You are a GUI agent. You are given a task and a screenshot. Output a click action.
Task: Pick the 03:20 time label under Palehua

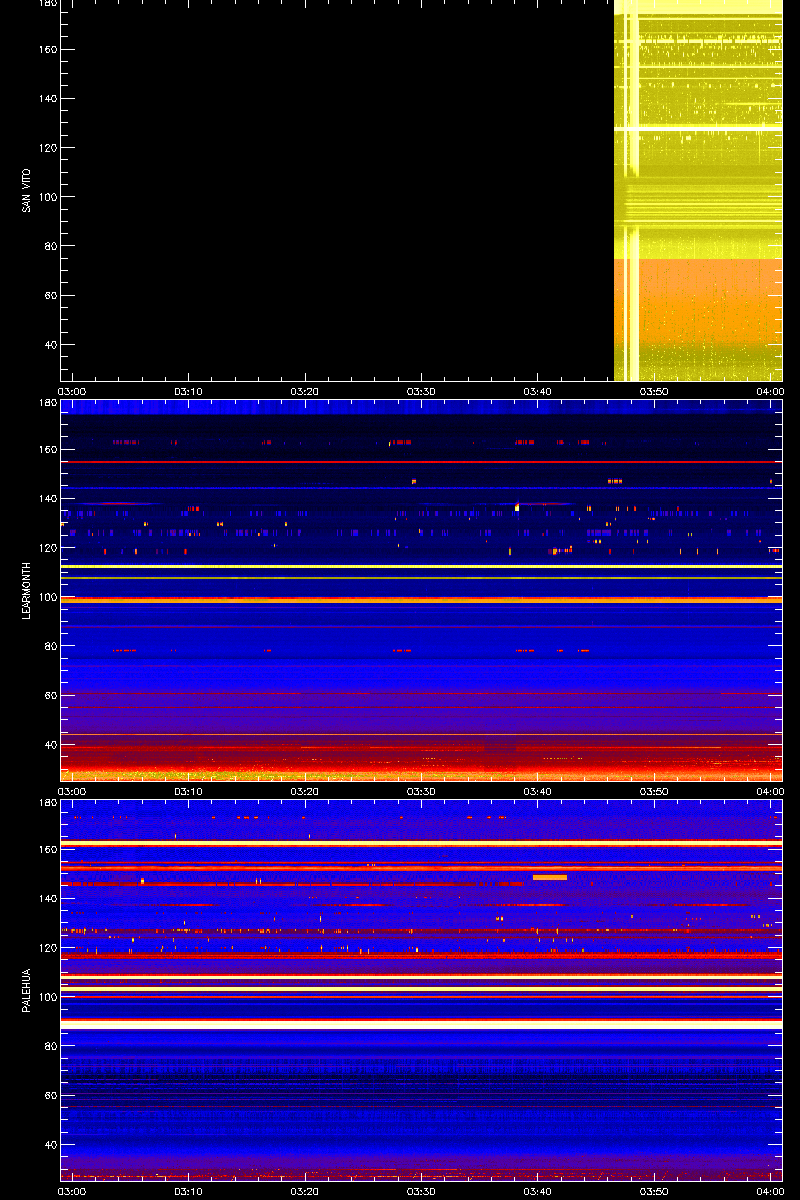tap(305, 1191)
